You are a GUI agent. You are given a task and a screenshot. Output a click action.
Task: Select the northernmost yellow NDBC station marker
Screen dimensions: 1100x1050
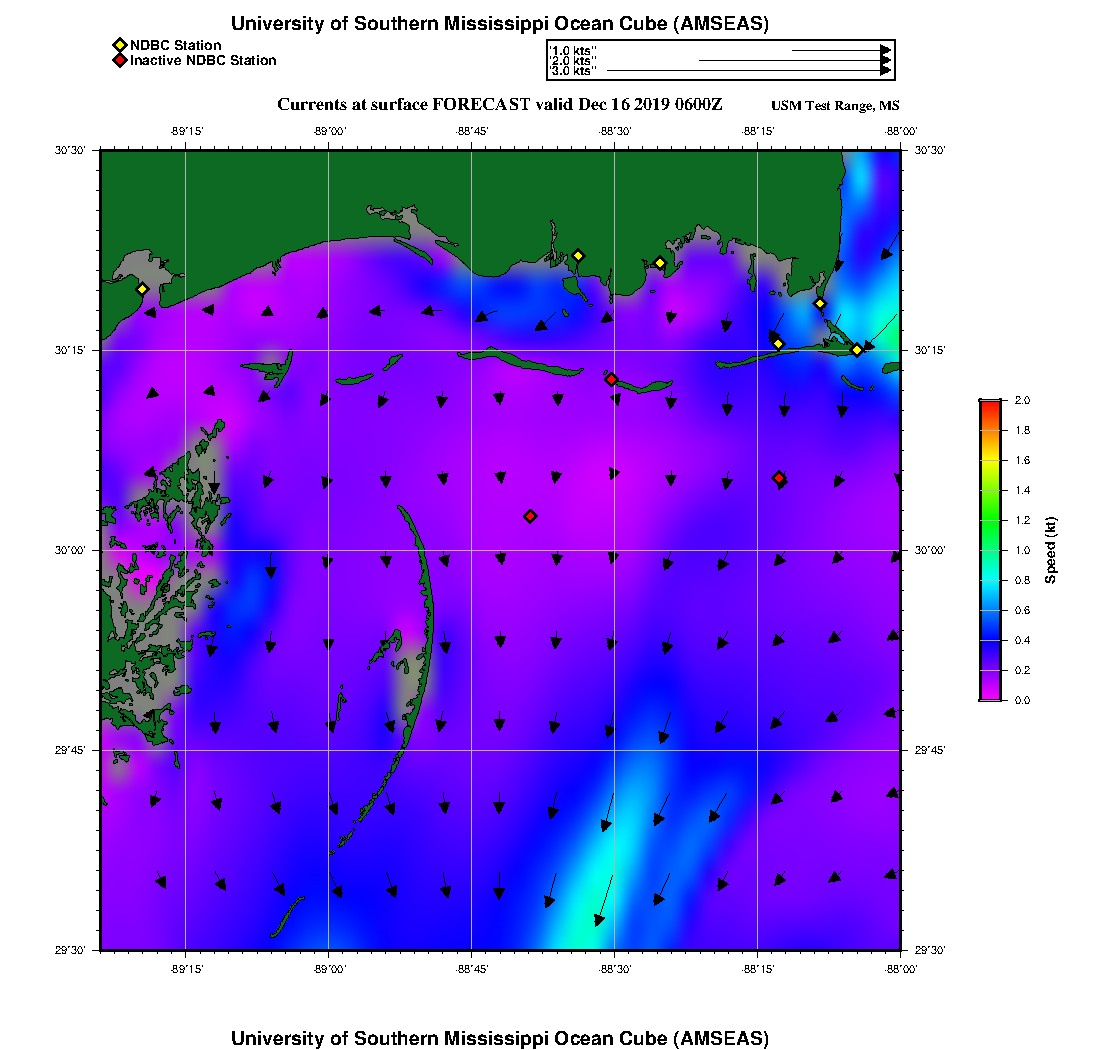click(x=577, y=255)
